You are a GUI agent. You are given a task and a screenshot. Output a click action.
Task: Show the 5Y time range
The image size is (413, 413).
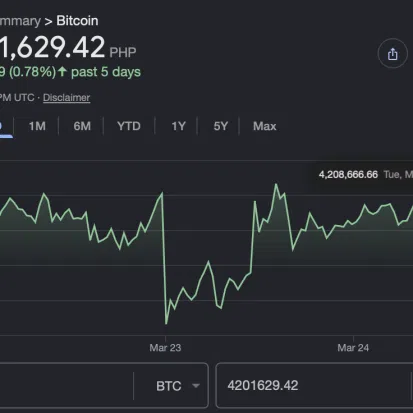pos(221,126)
